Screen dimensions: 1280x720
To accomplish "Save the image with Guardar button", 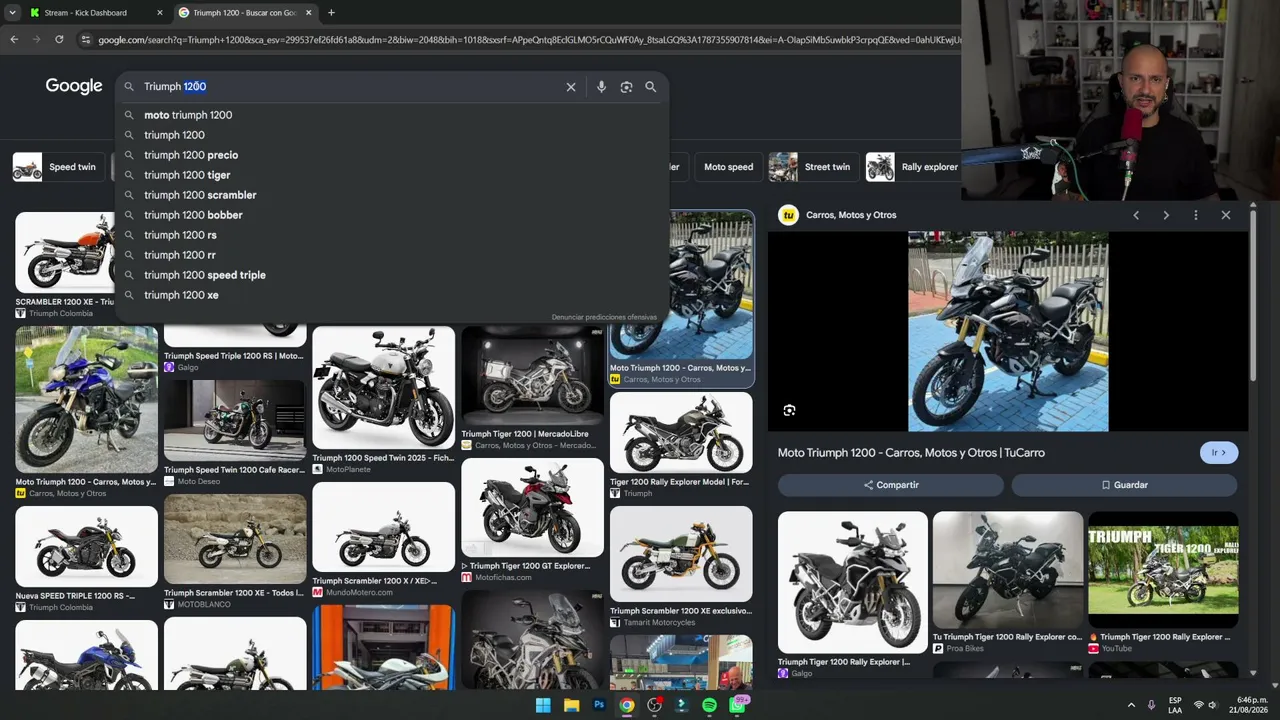I will tap(1125, 485).
